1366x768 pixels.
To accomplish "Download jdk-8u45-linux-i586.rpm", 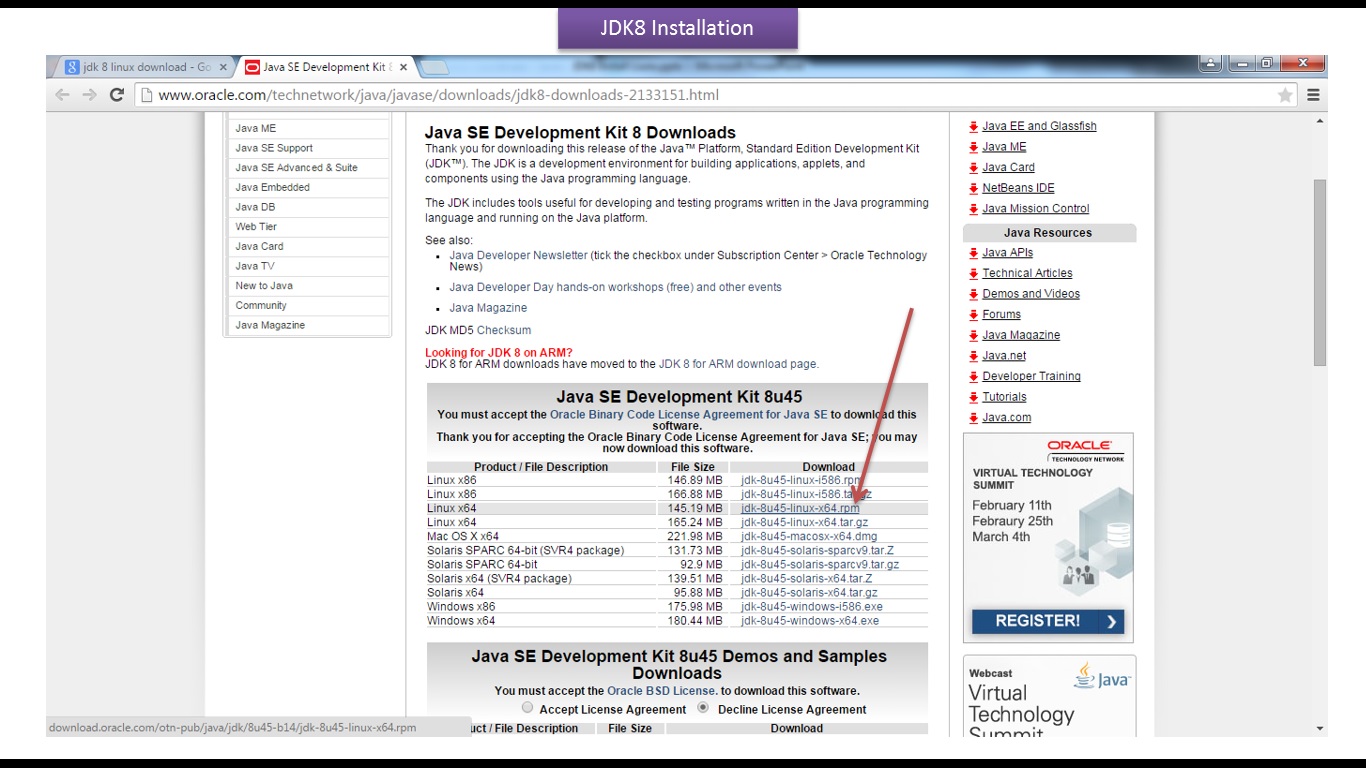I will pyautogui.click(x=801, y=480).
